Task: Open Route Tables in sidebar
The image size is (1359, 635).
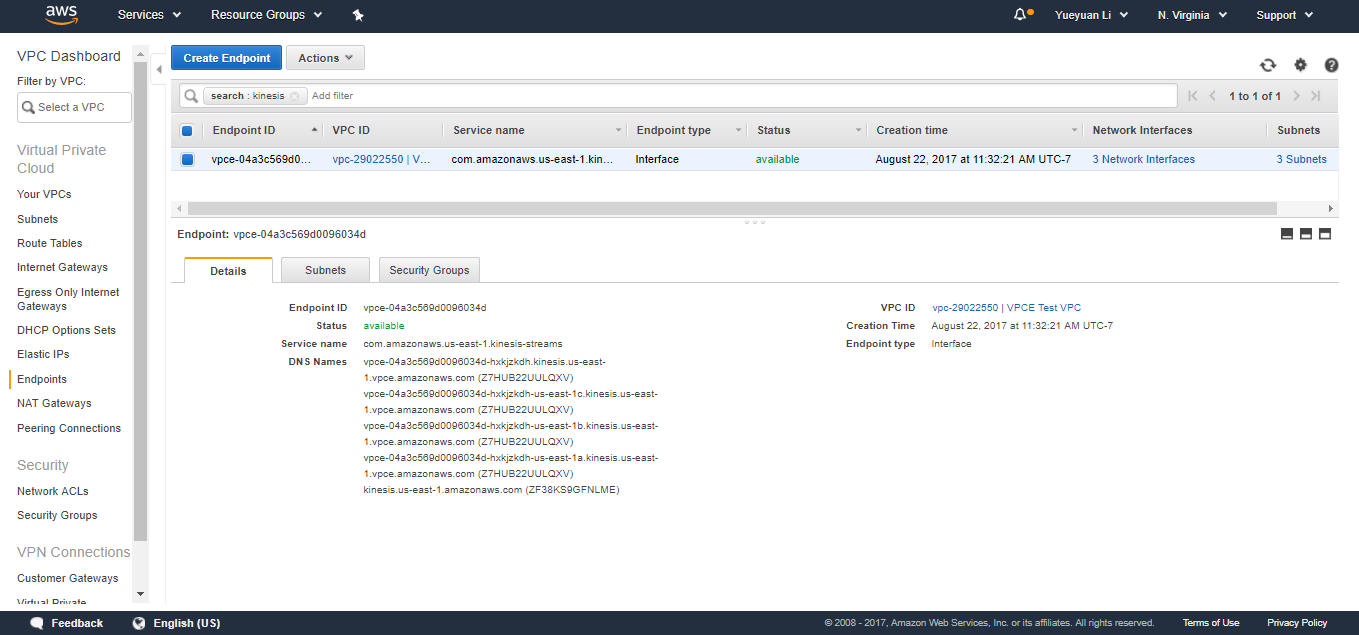Action: pos(49,243)
